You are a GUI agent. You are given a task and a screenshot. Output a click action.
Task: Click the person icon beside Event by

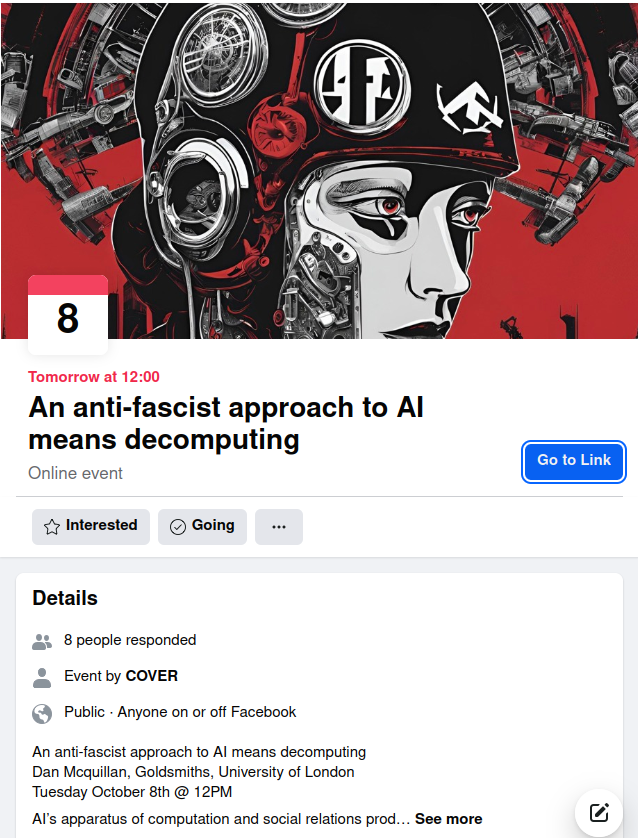42,677
